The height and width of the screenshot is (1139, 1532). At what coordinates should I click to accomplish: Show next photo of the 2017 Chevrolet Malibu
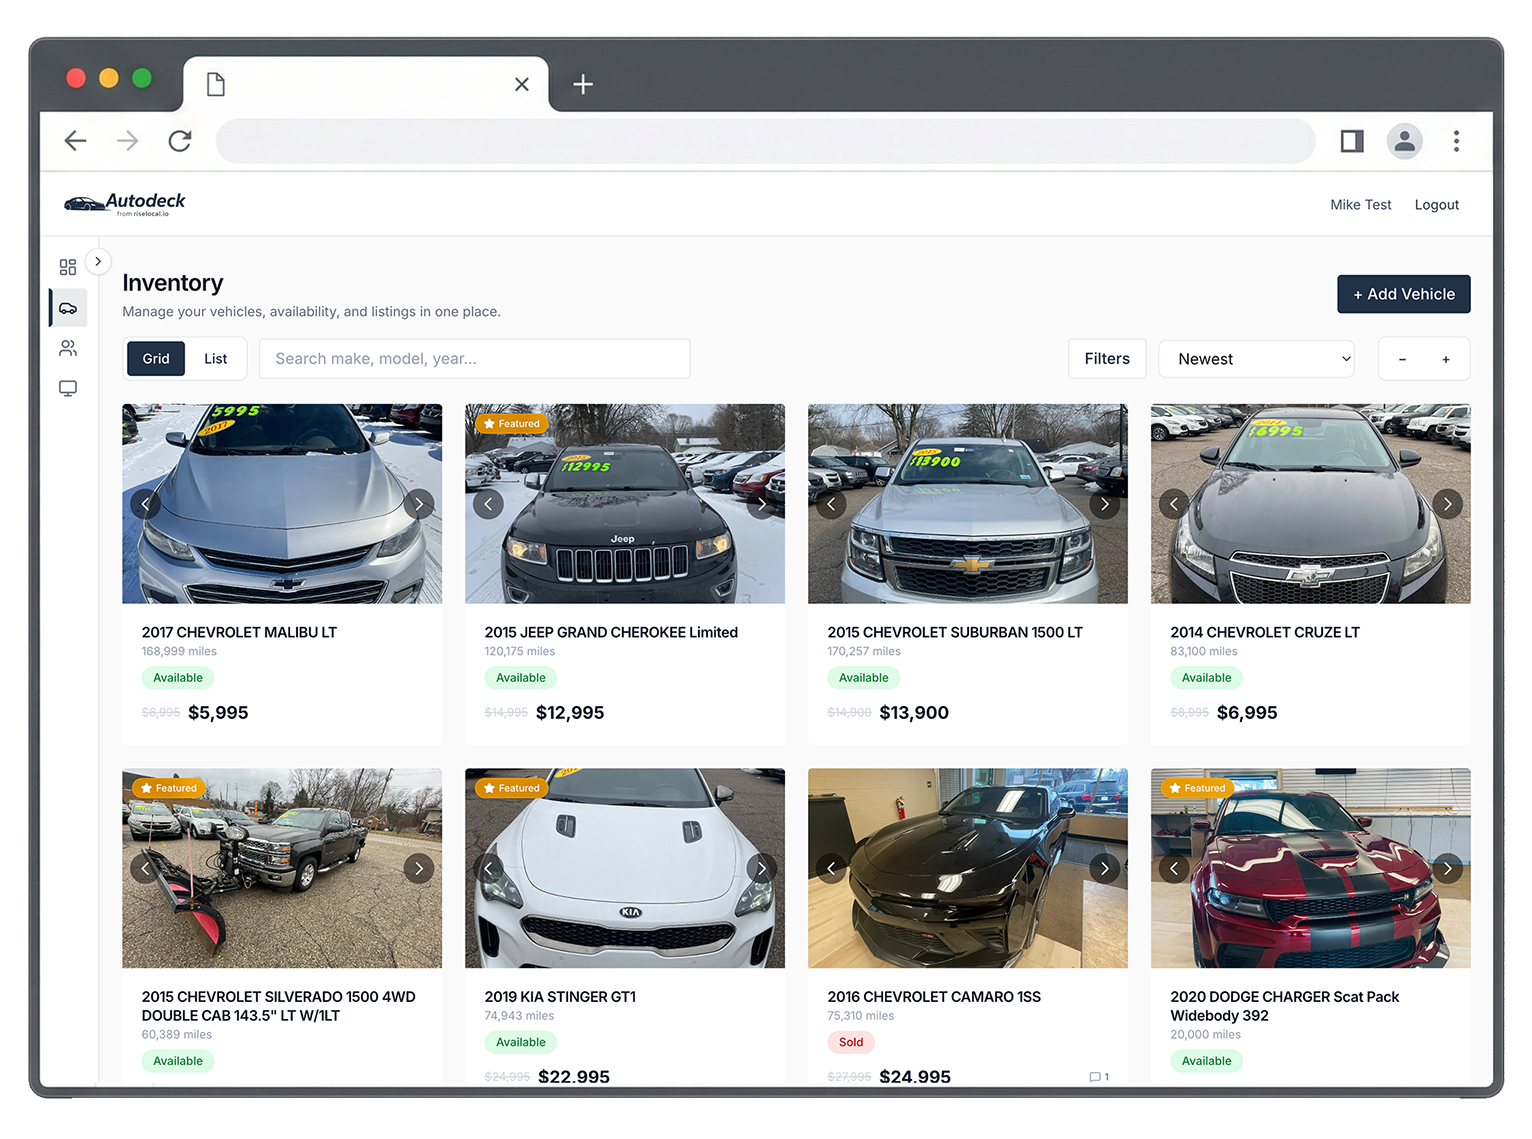[x=419, y=504]
